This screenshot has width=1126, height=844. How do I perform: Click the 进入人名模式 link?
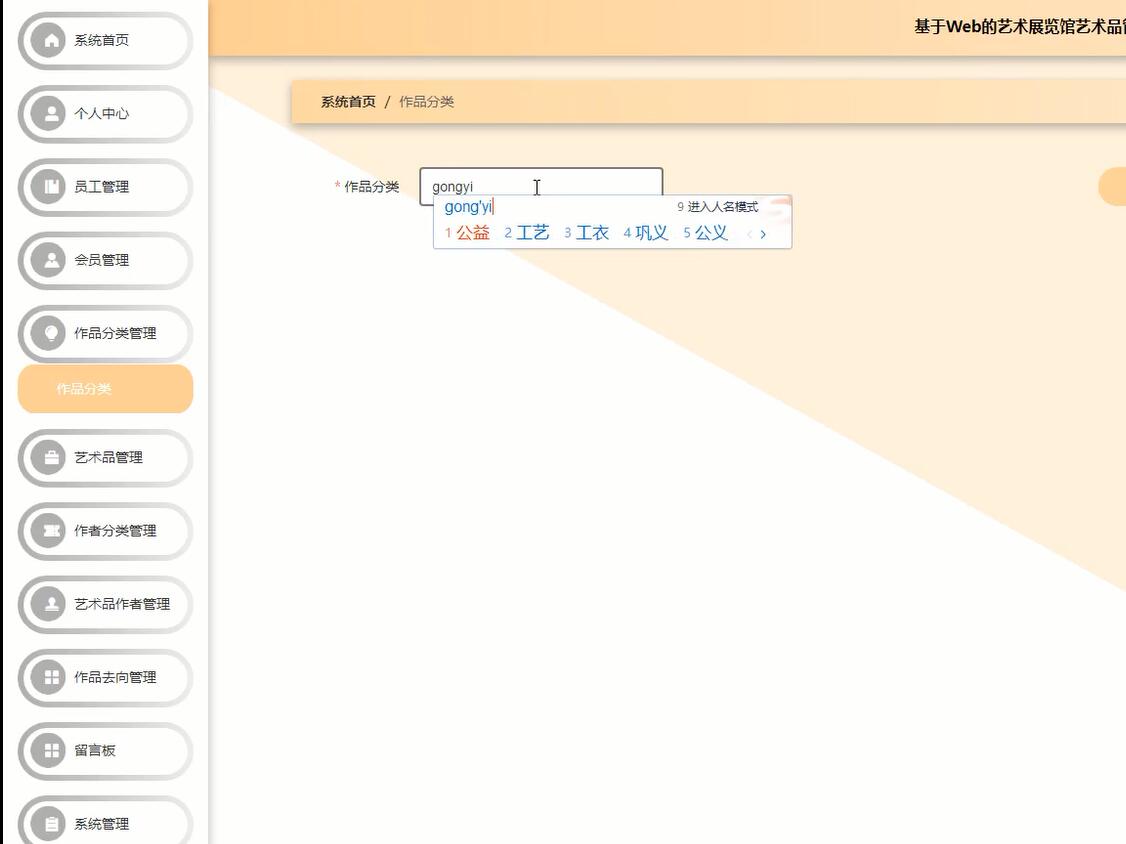pos(721,206)
